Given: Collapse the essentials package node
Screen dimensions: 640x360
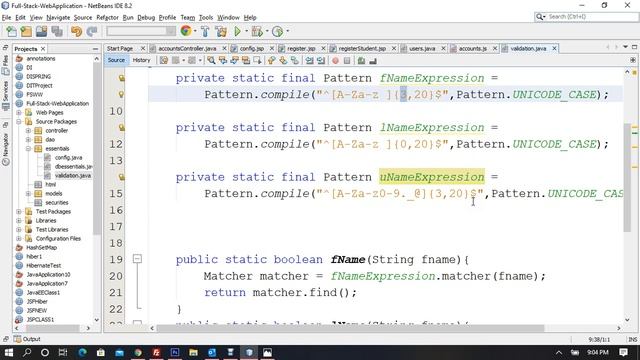Looking at the screenshot, I should 28,149.
